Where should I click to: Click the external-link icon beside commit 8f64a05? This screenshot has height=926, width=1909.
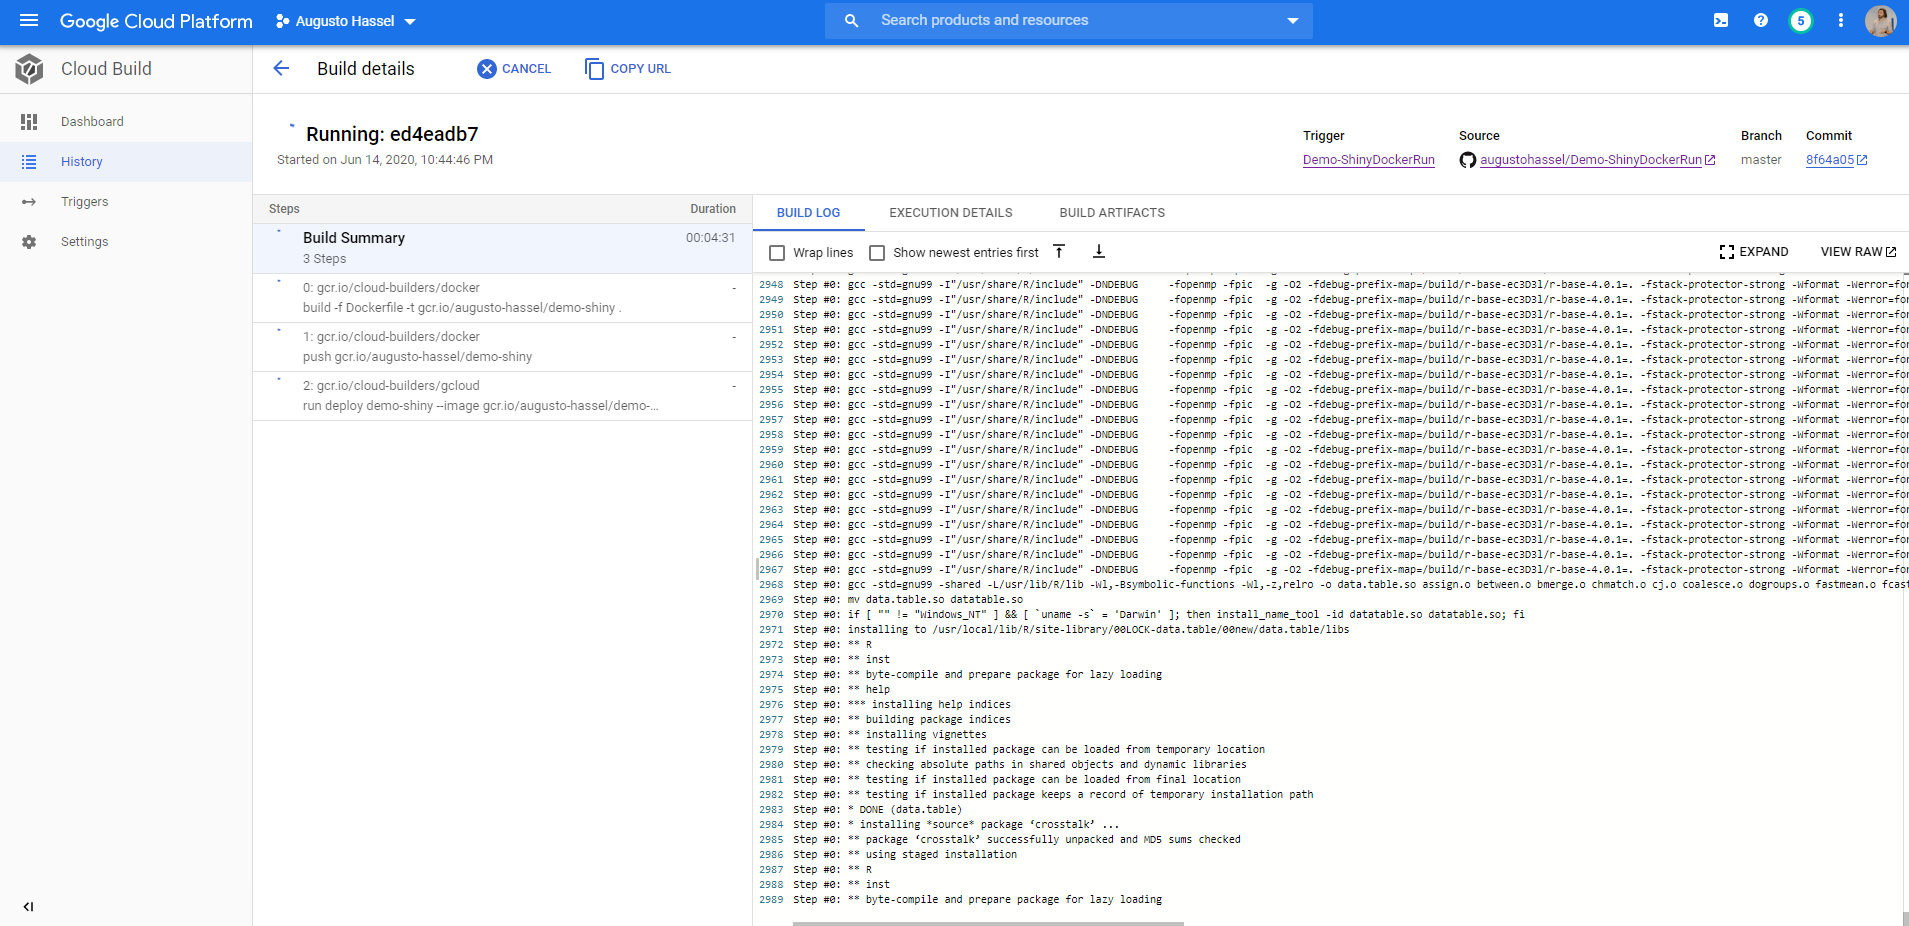[1862, 160]
